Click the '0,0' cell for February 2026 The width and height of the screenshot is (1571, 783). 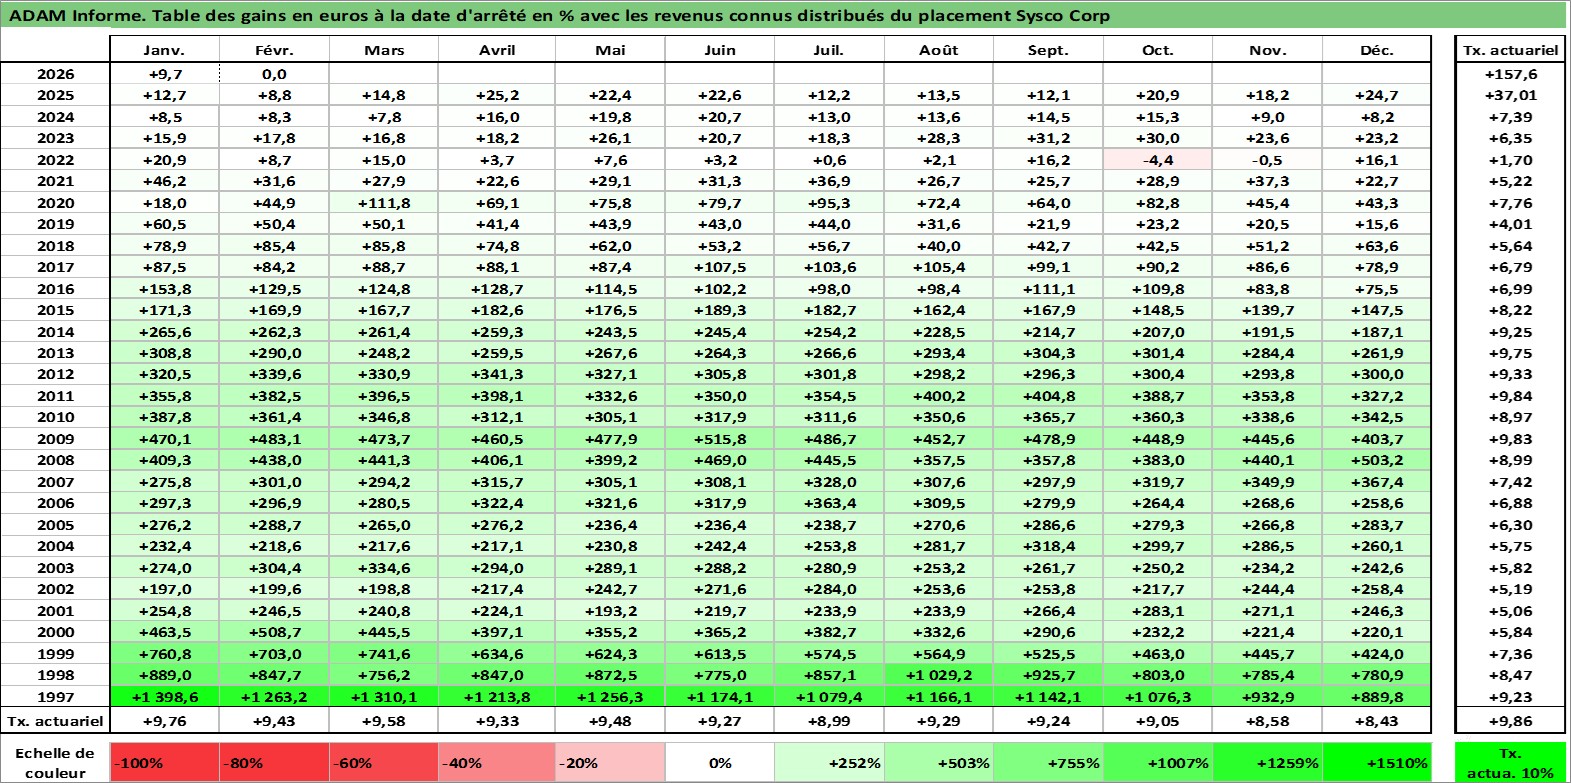point(274,74)
